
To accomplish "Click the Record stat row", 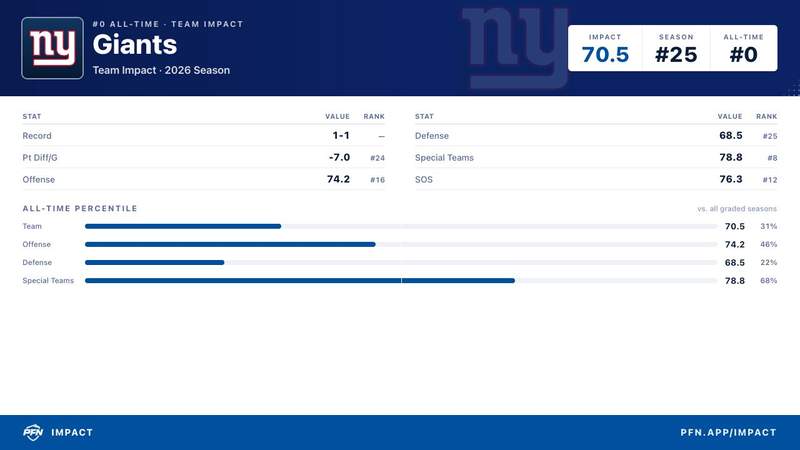I will tap(204, 136).
